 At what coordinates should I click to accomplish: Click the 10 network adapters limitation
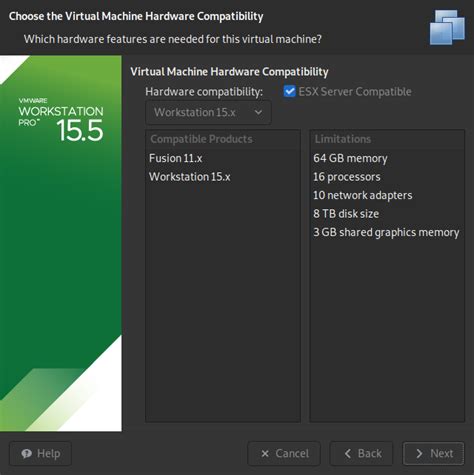(x=363, y=195)
